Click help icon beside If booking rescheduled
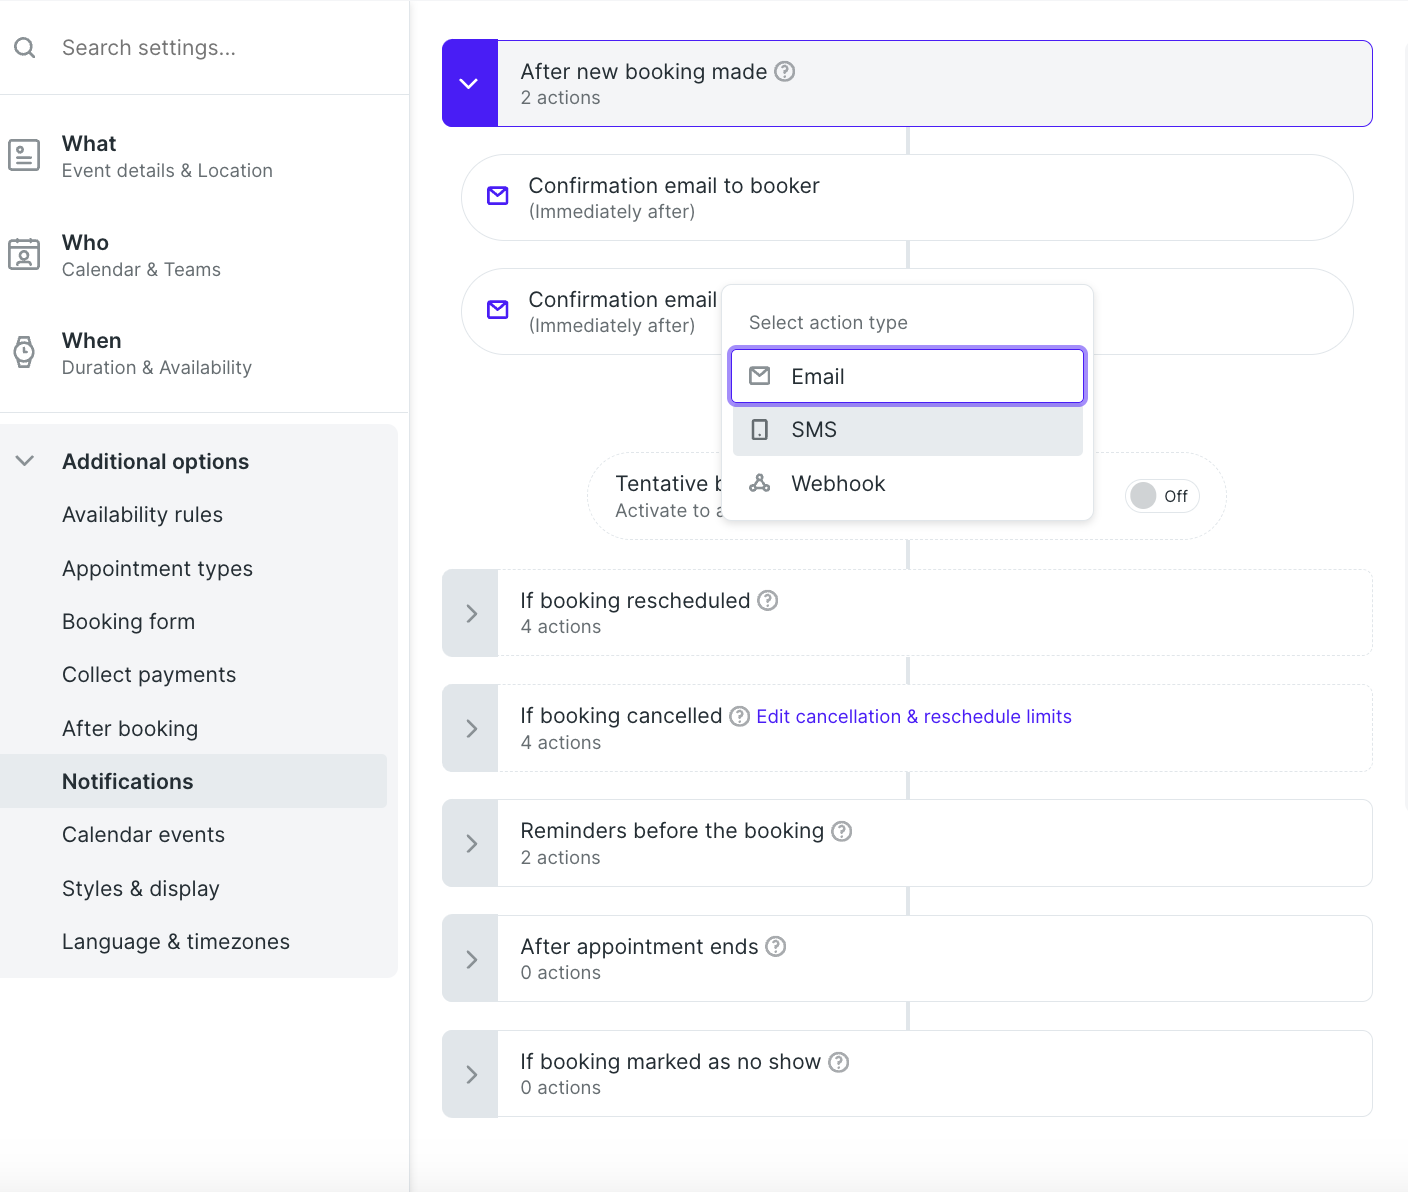Screen dimensions: 1408x1192 coord(768,600)
